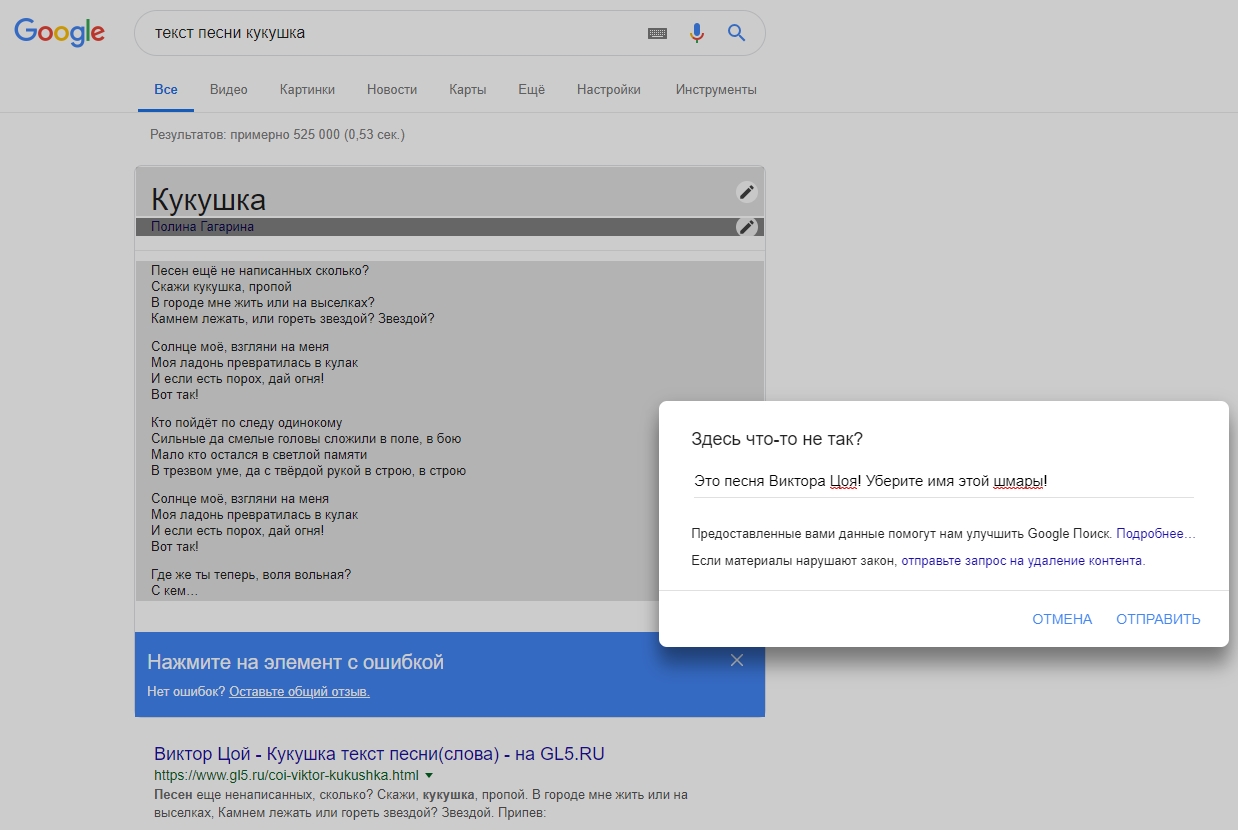This screenshot has height=830, width=1238.
Task: Switch to the Видео tab
Action: coord(229,89)
